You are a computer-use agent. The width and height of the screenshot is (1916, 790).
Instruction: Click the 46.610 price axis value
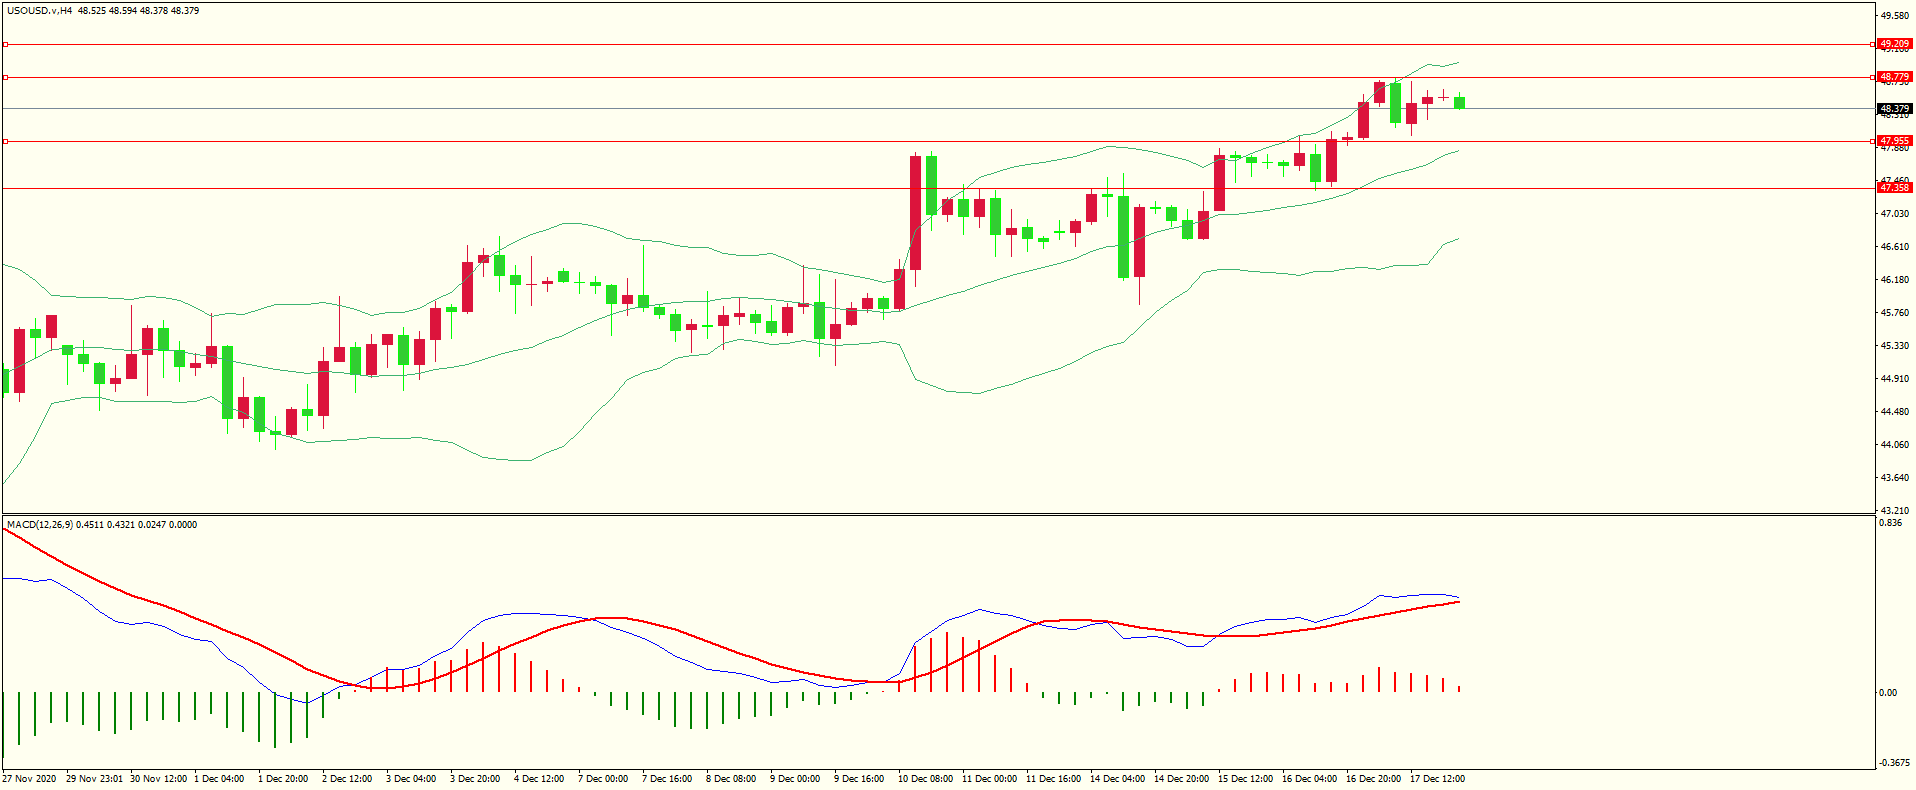(1895, 247)
